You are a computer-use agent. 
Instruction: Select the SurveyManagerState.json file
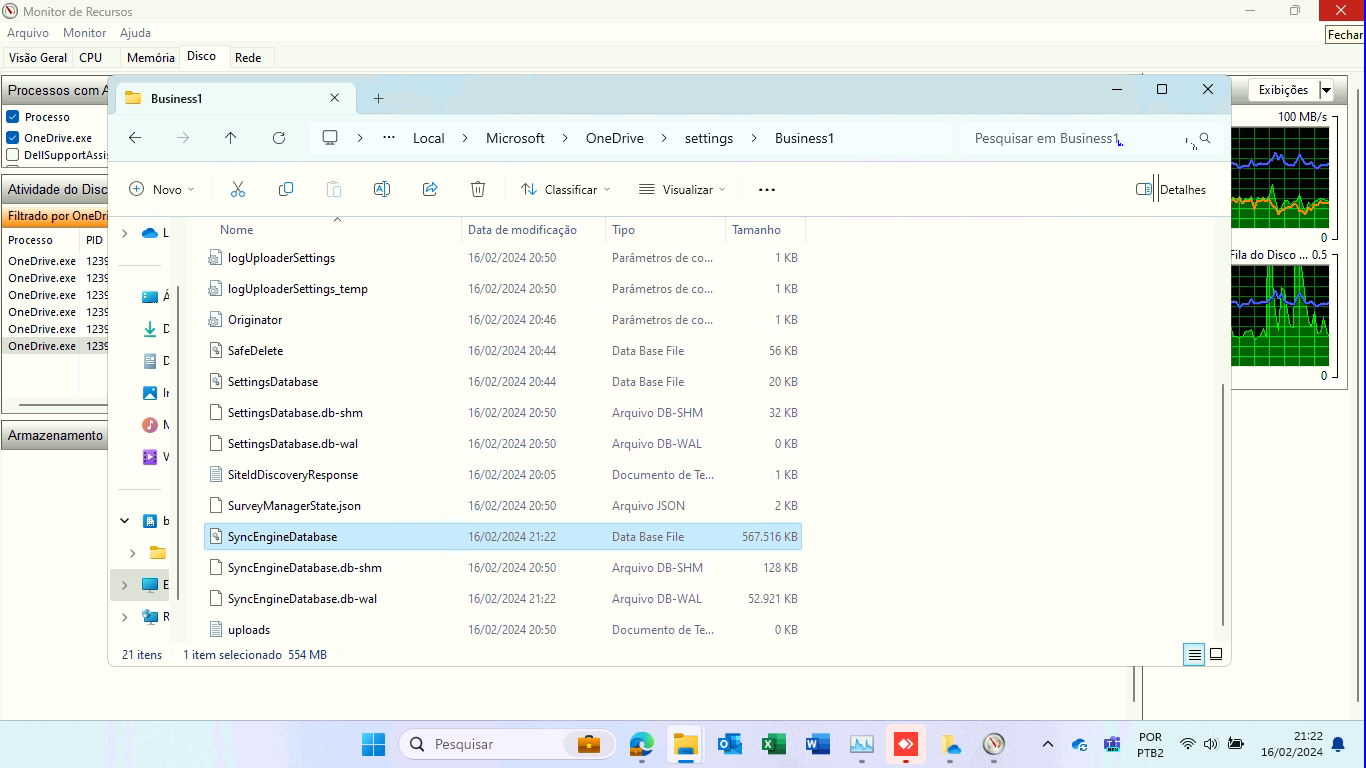coord(502,506)
